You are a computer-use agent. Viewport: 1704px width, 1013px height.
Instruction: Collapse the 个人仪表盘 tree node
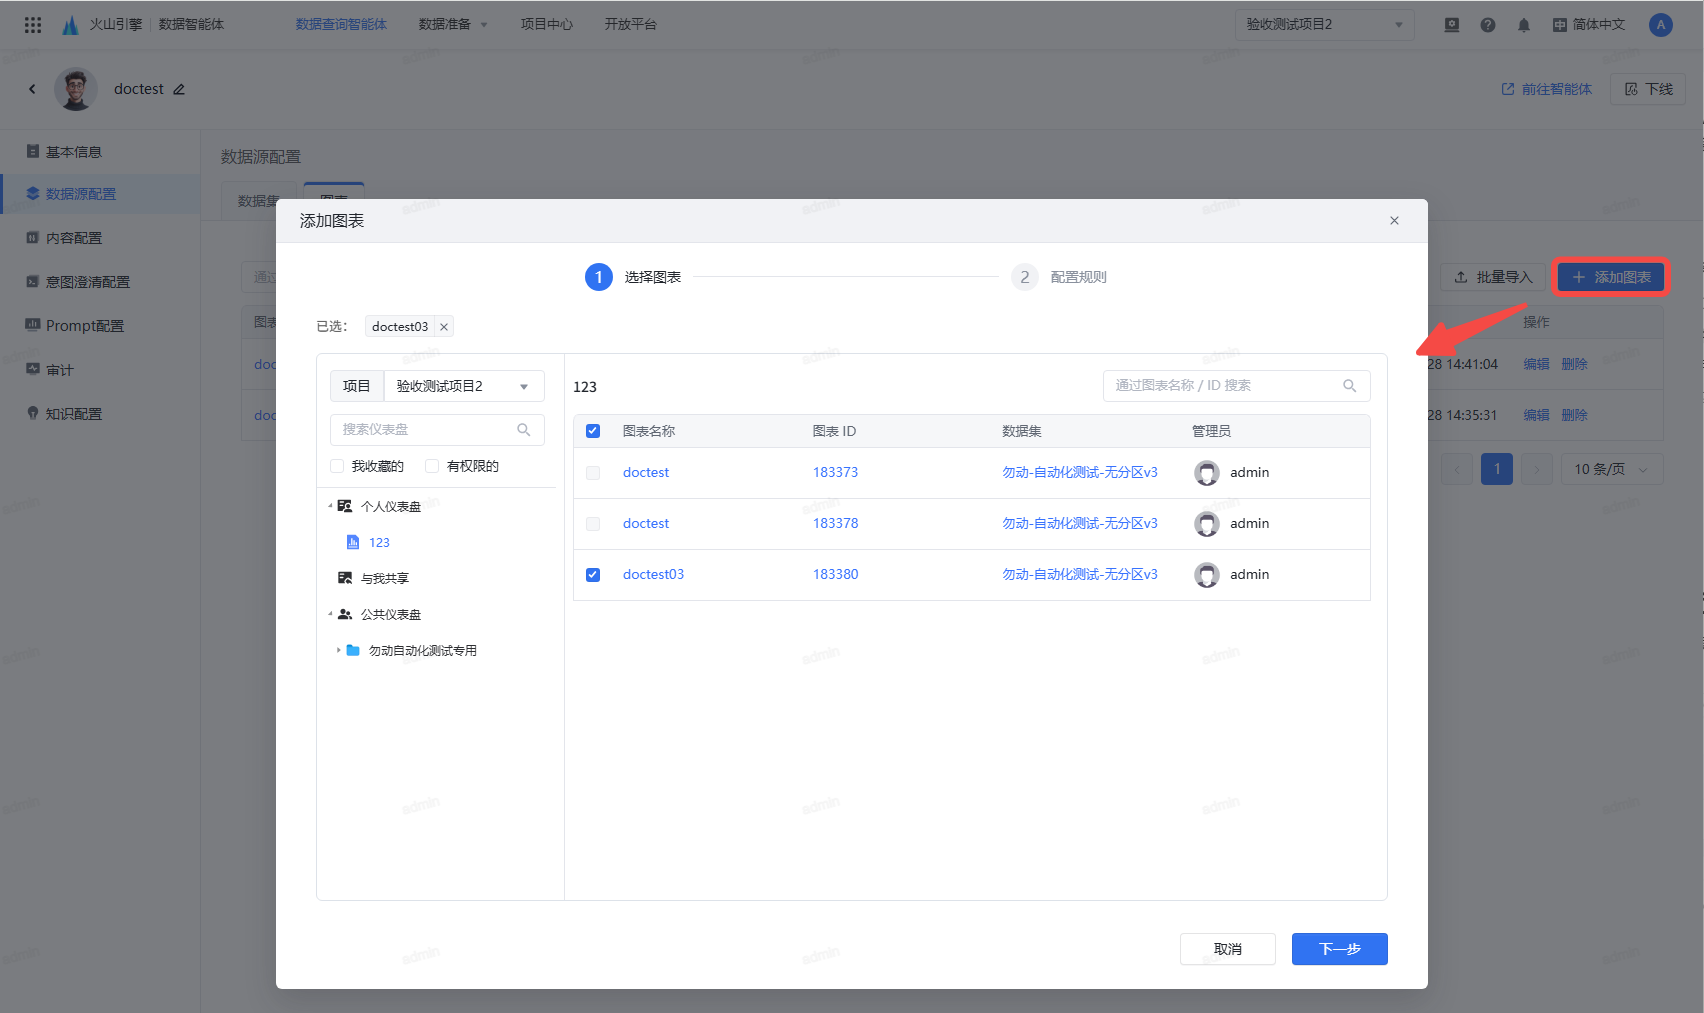pos(330,506)
